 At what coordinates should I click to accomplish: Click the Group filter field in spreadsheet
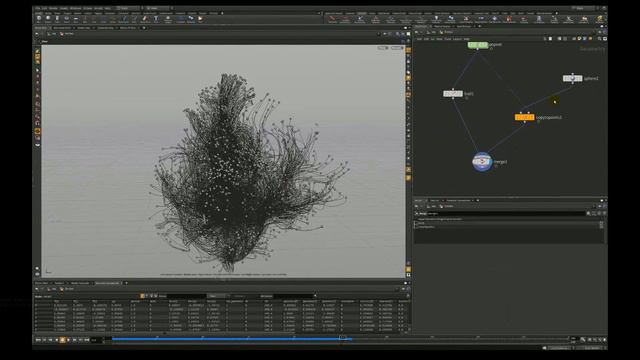click(x=187, y=296)
